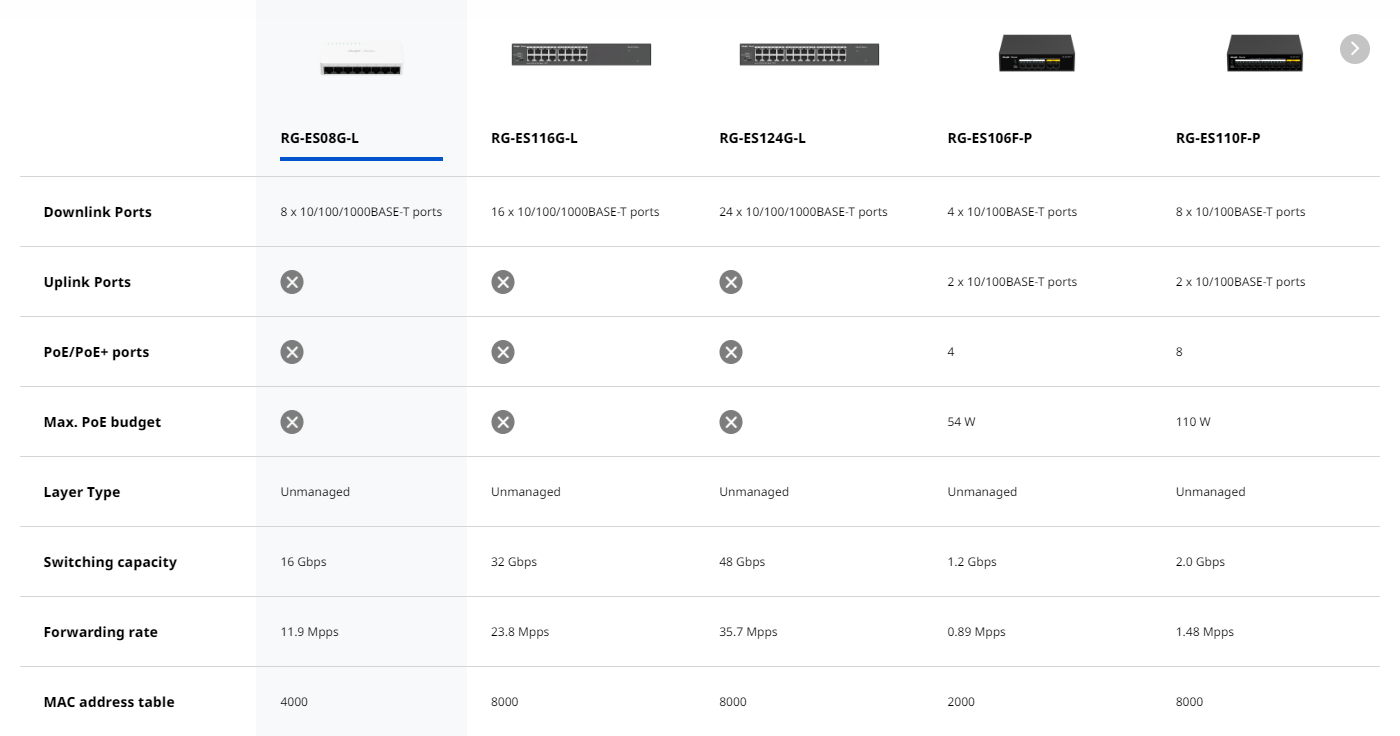Click the '2000' MAC address table value
Image resolution: width=1400 pixels, height=736 pixels.
click(x=961, y=702)
